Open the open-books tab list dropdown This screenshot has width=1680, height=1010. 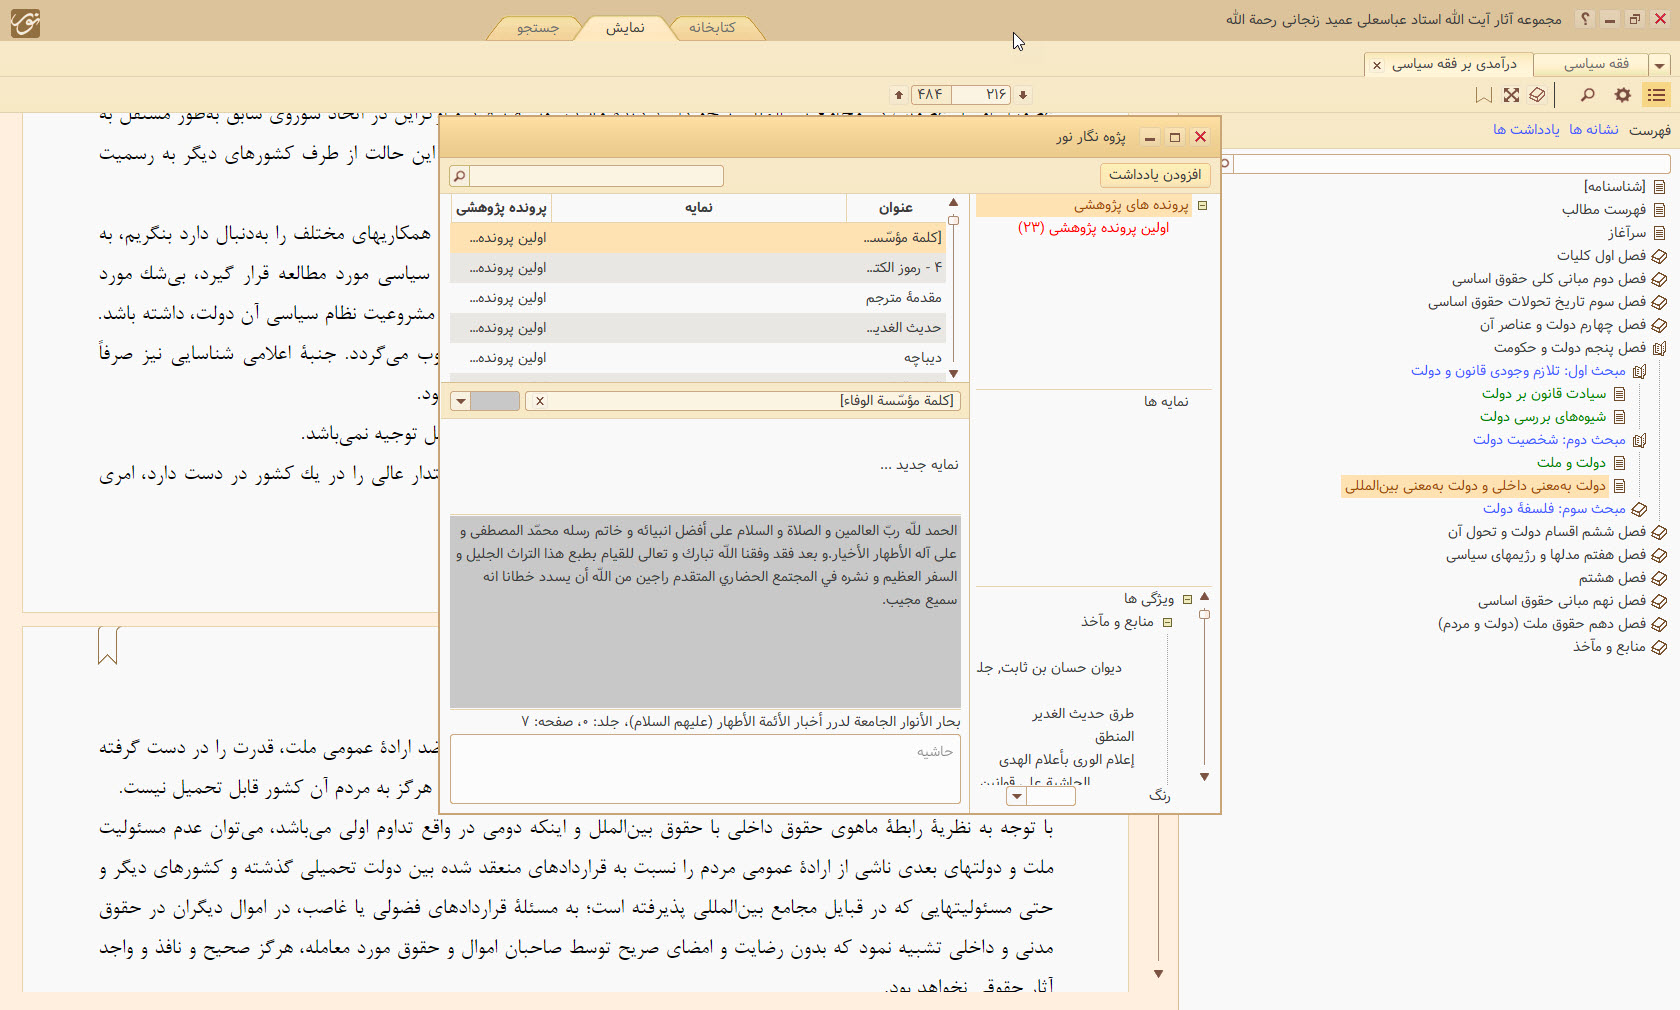[x=1659, y=65]
